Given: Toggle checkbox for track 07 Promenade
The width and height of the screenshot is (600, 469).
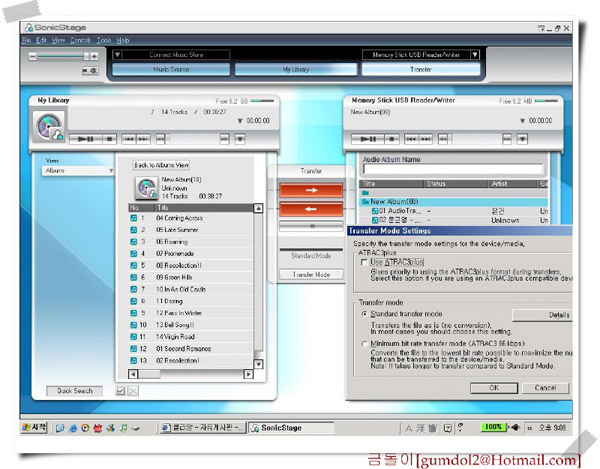Looking at the screenshot, I should point(133,254).
